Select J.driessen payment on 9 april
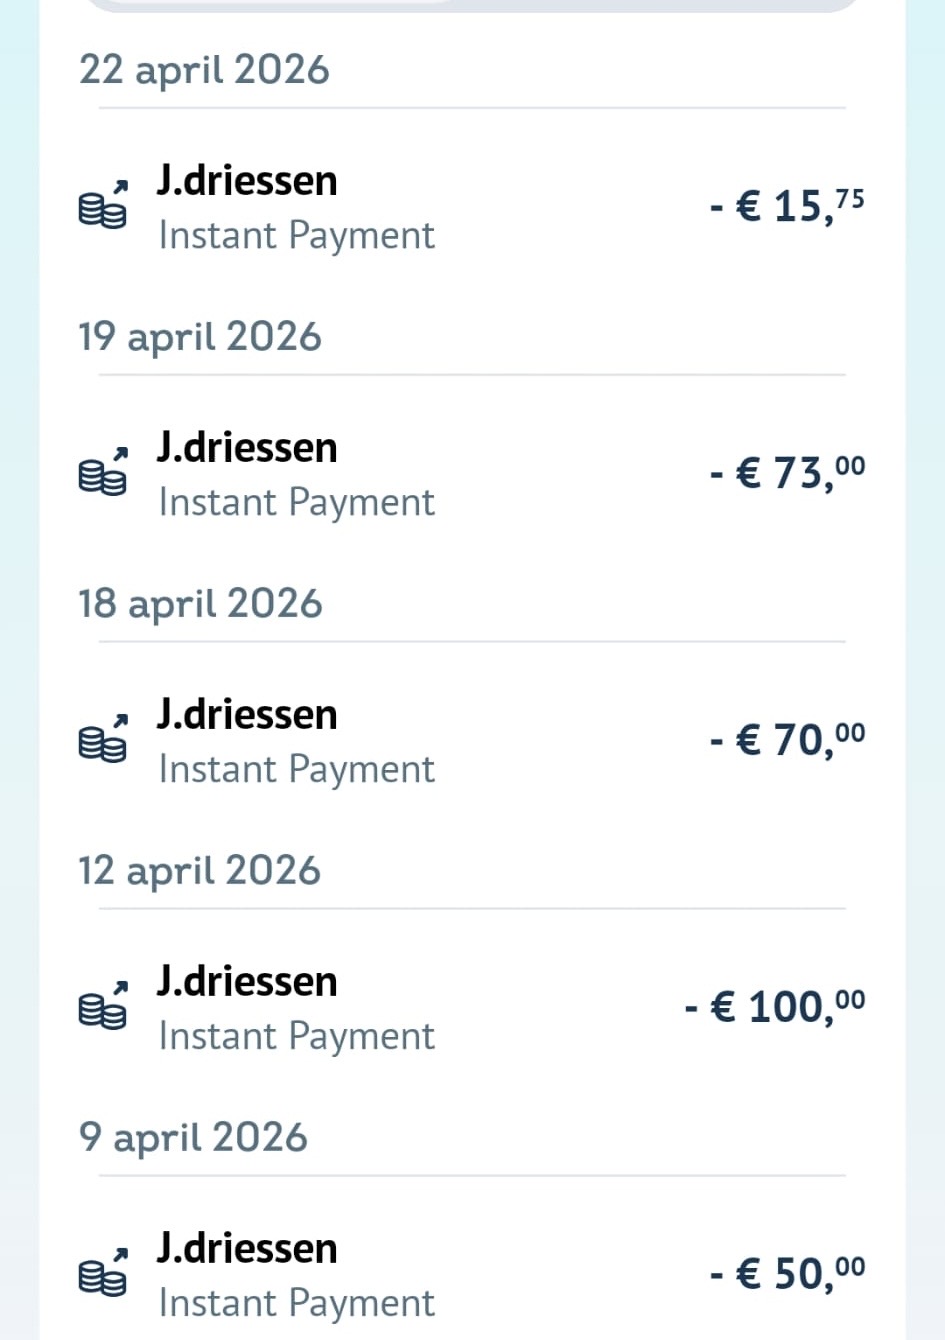This screenshot has width=945, height=1340. tap(472, 1275)
